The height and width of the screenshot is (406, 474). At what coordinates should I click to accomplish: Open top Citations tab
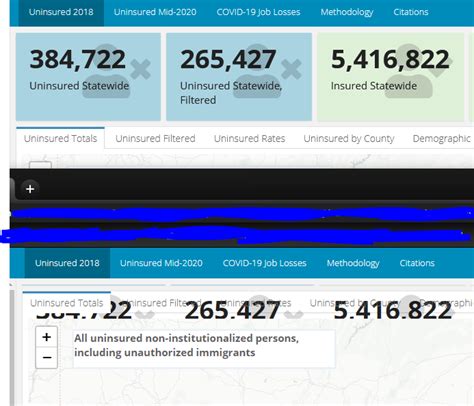pos(411,12)
